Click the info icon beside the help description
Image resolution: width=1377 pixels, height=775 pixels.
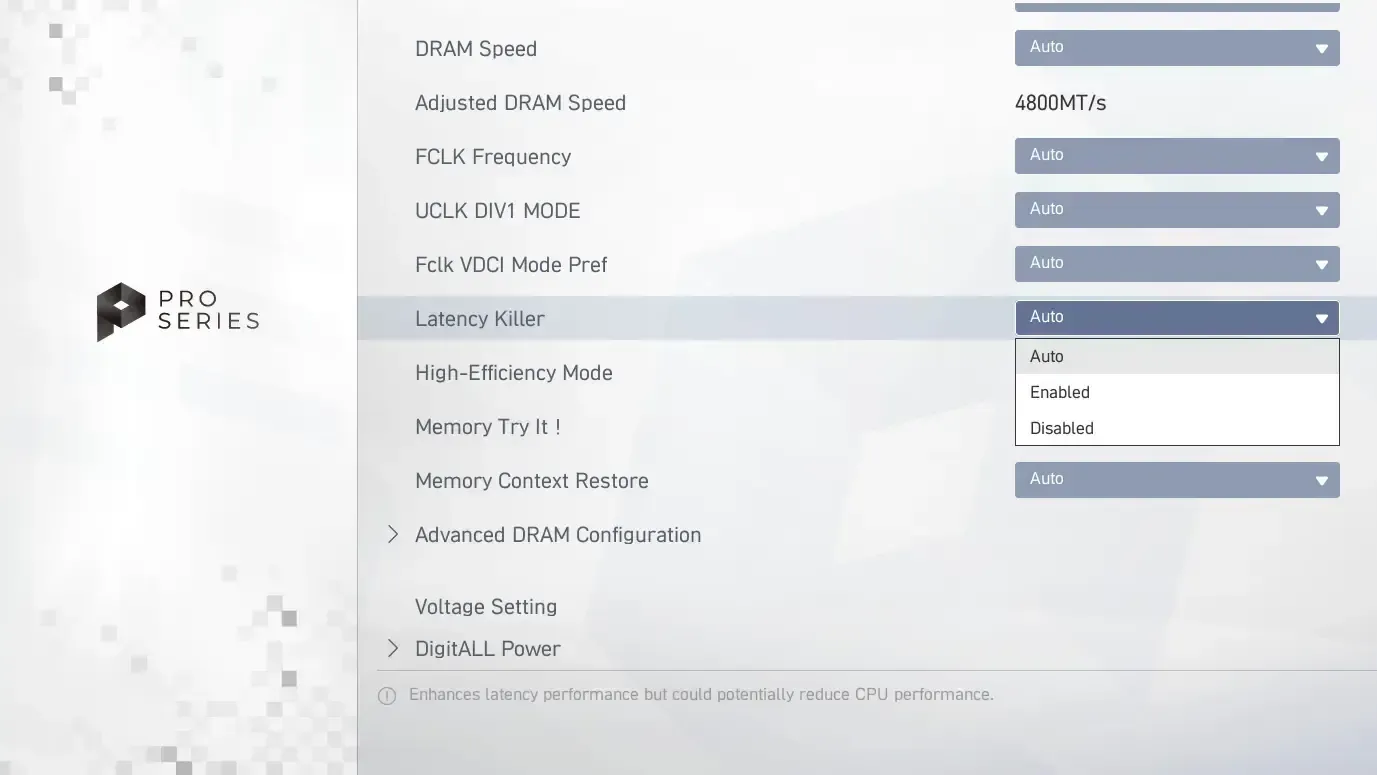coord(387,695)
